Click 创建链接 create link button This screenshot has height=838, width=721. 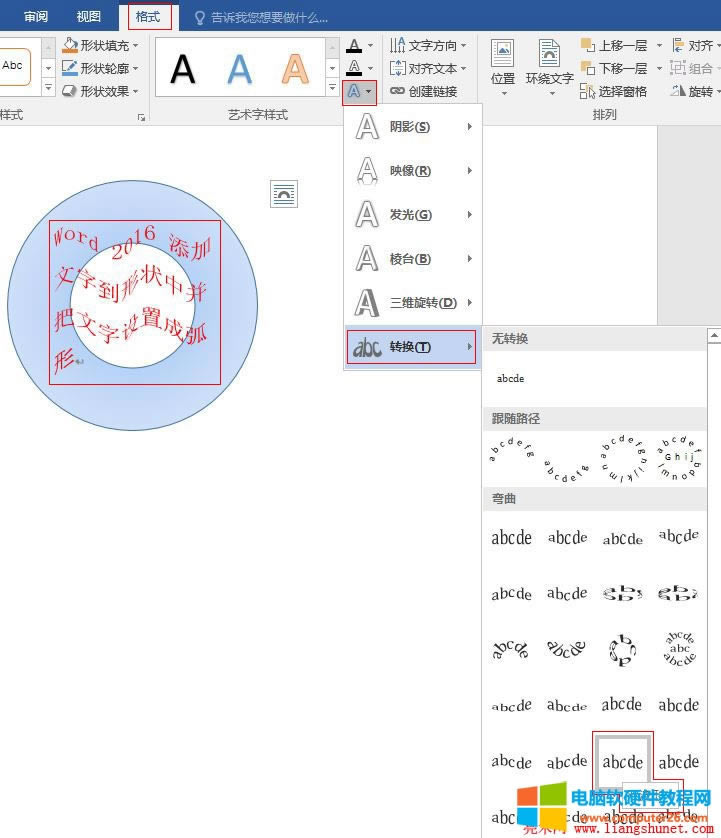click(423, 91)
